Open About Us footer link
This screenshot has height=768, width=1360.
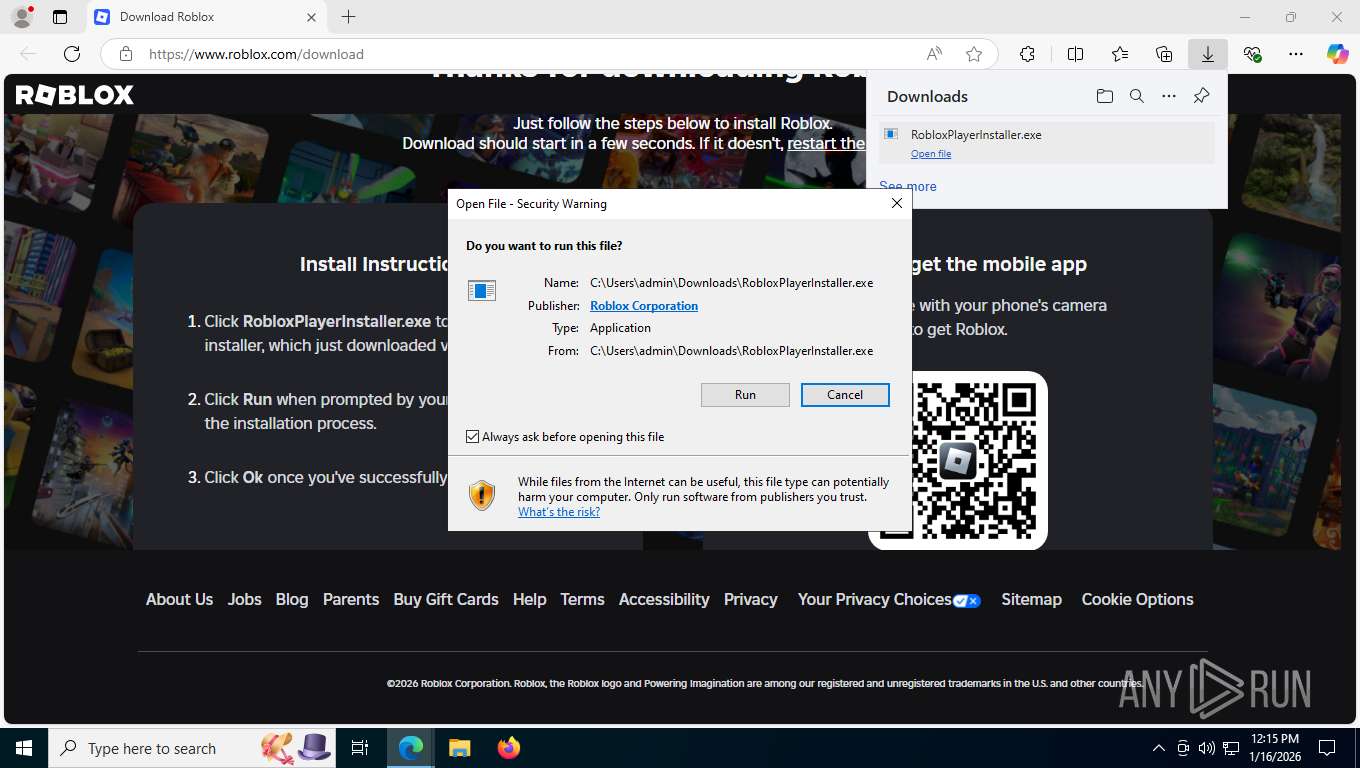coord(179,599)
